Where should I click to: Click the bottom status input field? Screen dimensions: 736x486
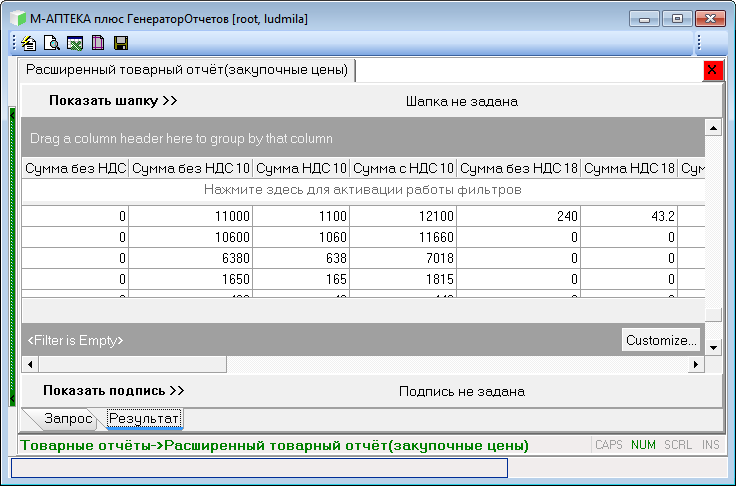(x=259, y=468)
